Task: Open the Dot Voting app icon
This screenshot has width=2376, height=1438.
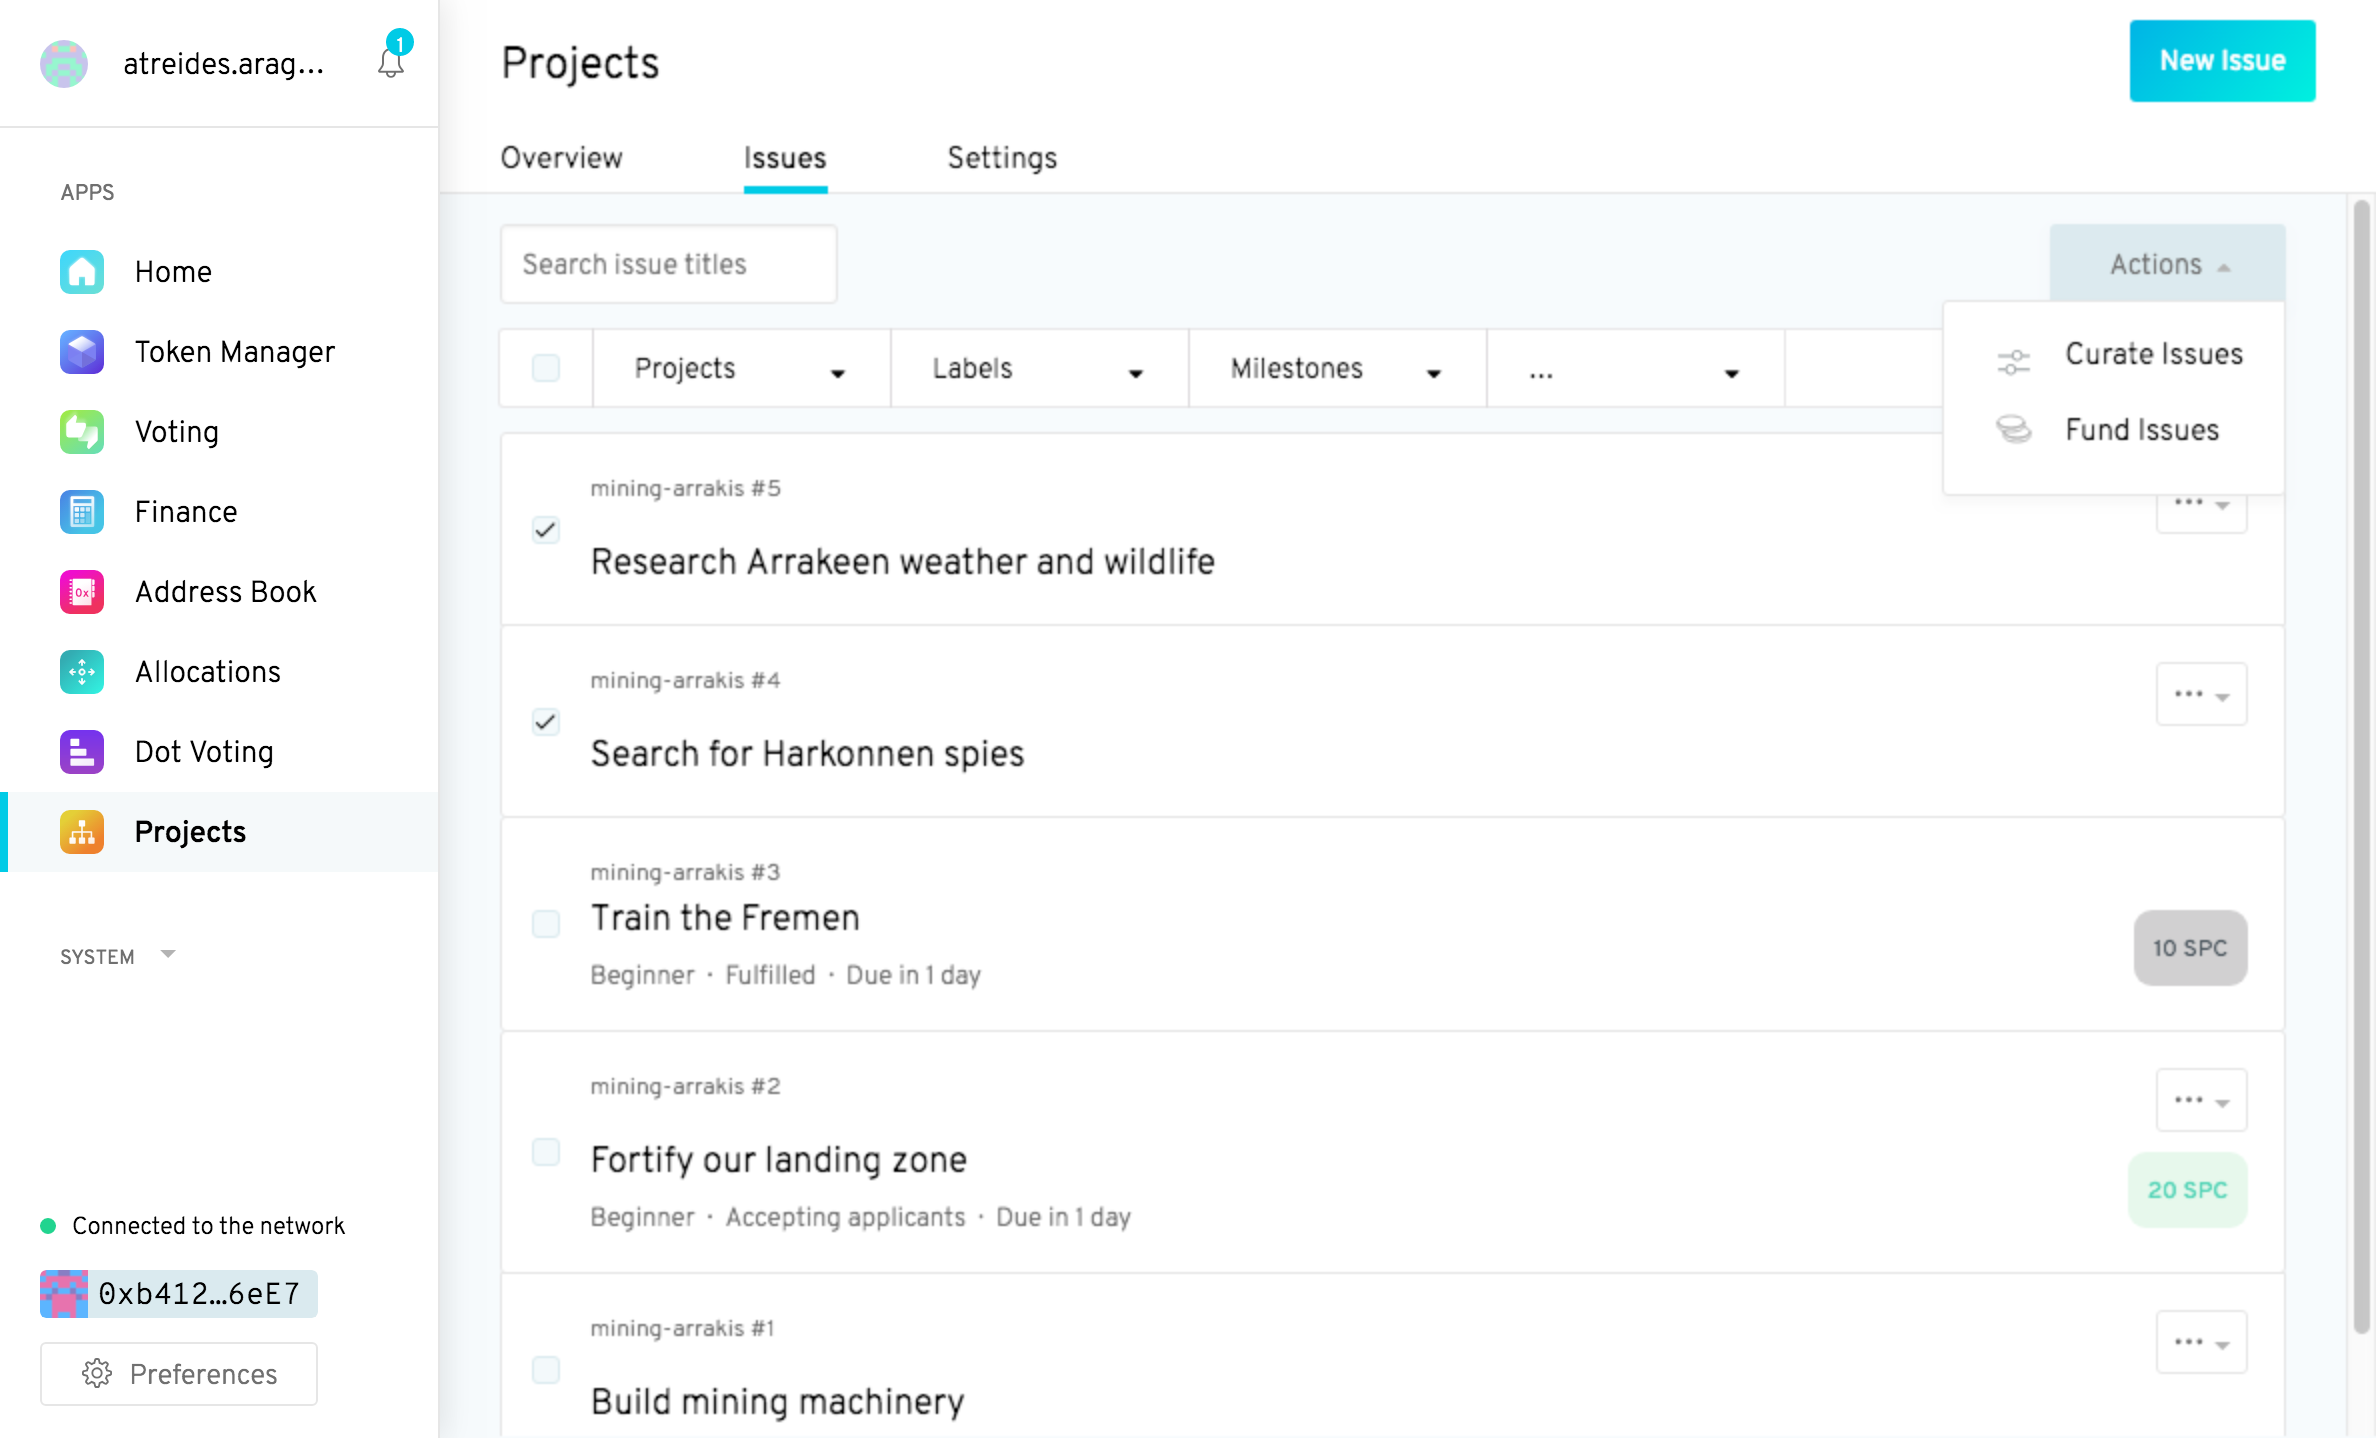Action: [x=82, y=752]
